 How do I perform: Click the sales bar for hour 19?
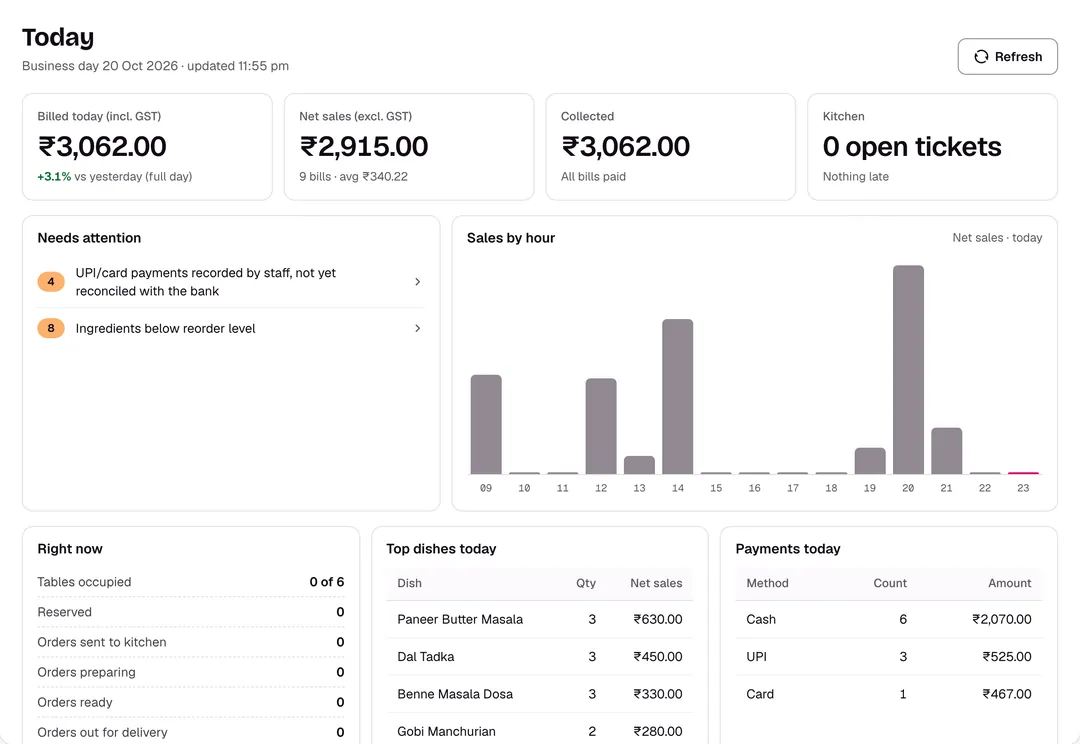click(870, 461)
